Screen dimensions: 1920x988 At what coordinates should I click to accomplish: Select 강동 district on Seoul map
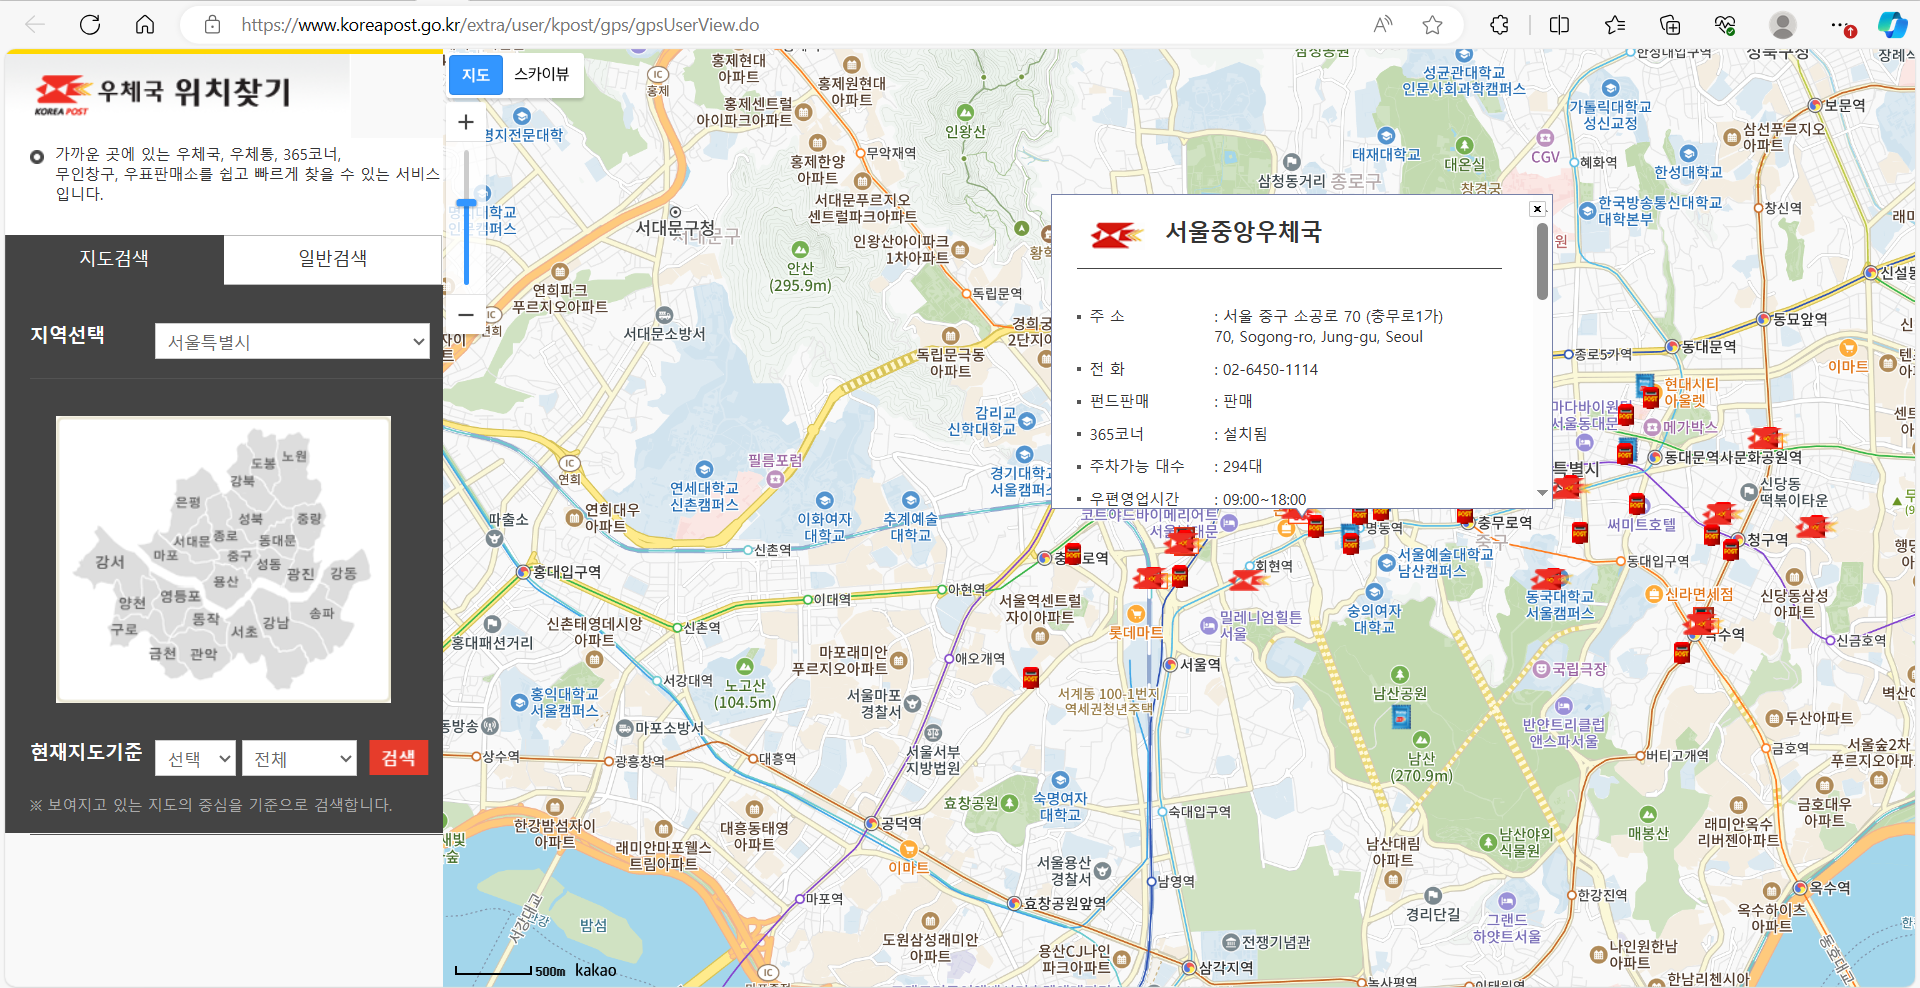coord(343,573)
